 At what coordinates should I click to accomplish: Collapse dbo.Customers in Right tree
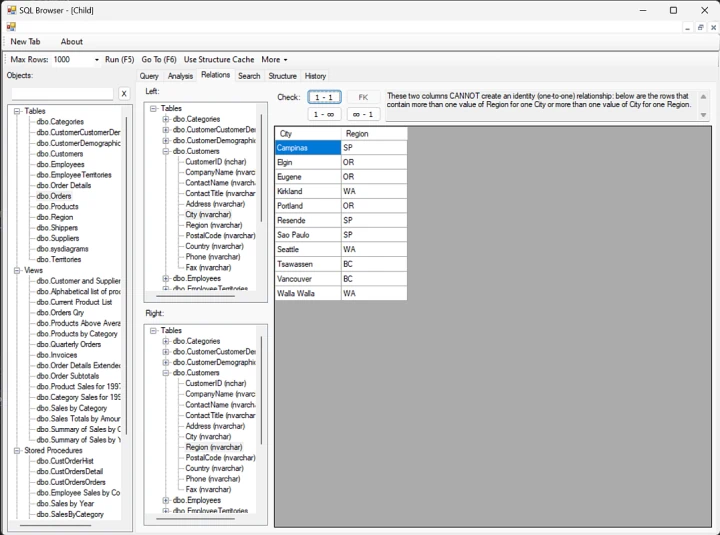coord(166,373)
